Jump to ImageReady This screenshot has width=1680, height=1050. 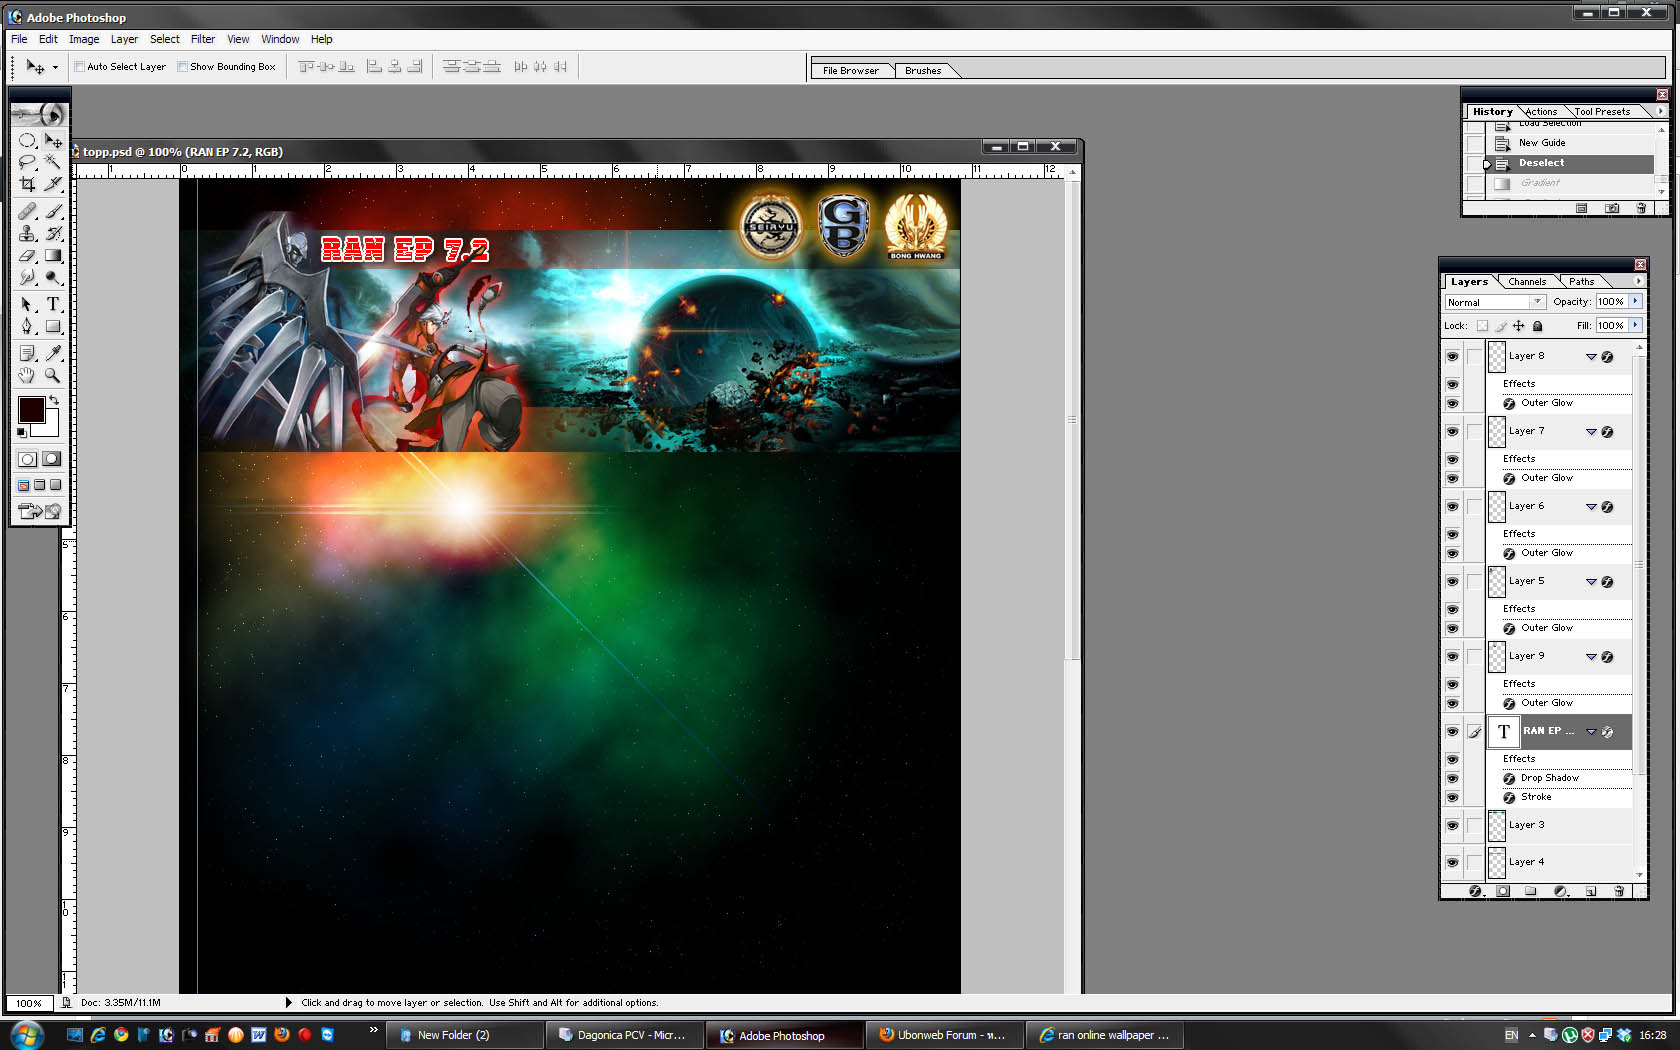(40, 511)
